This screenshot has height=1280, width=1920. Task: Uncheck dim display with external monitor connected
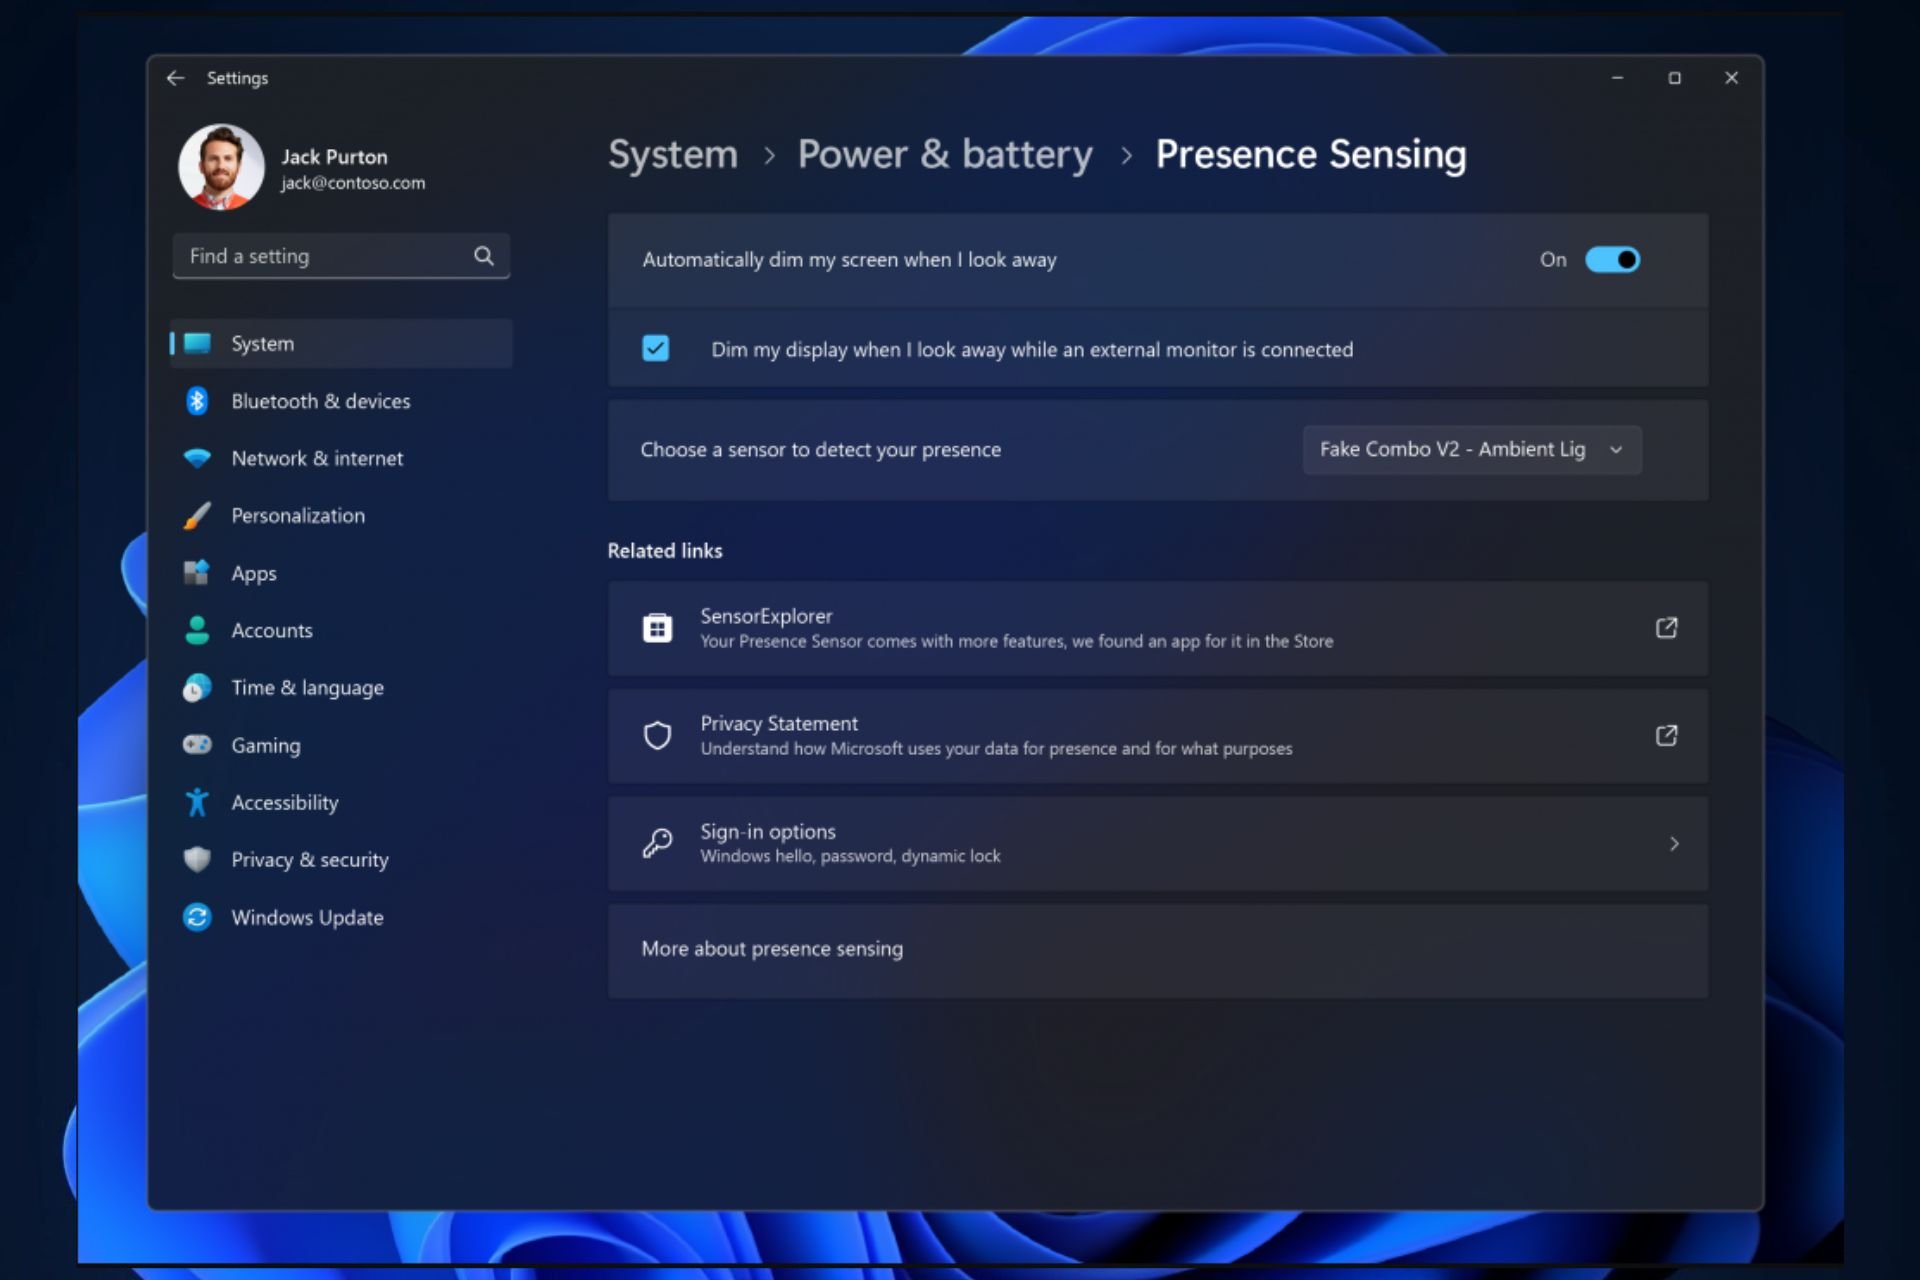tap(655, 348)
